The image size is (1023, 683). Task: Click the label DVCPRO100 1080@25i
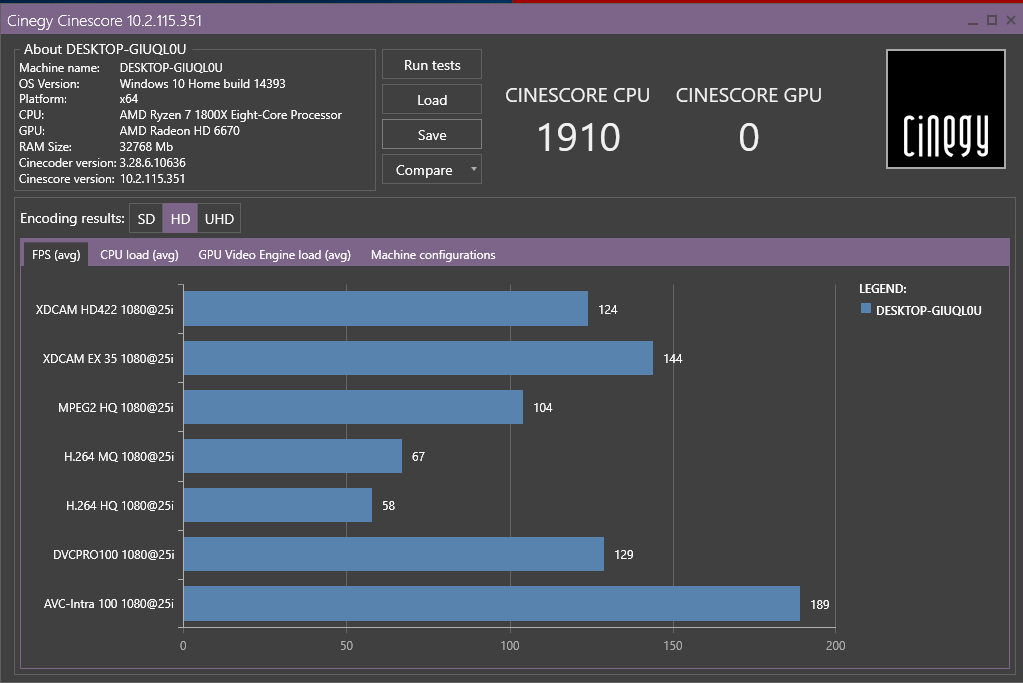[x=114, y=554]
